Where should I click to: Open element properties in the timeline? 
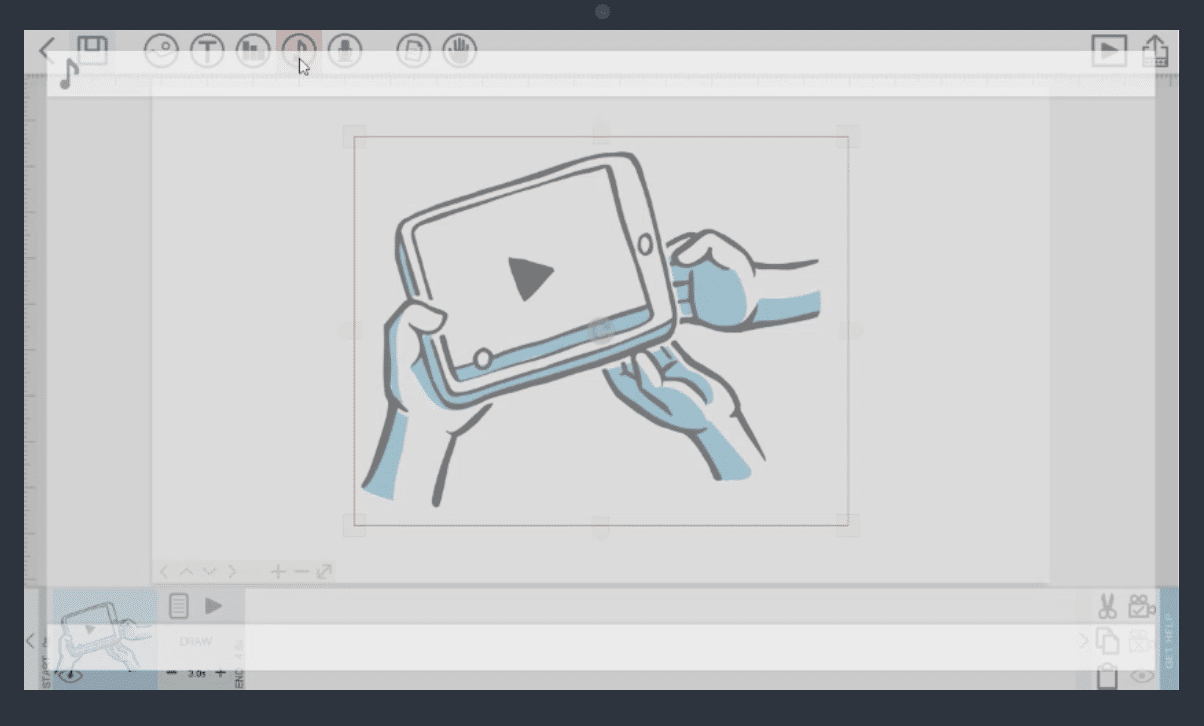coord(179,605)
